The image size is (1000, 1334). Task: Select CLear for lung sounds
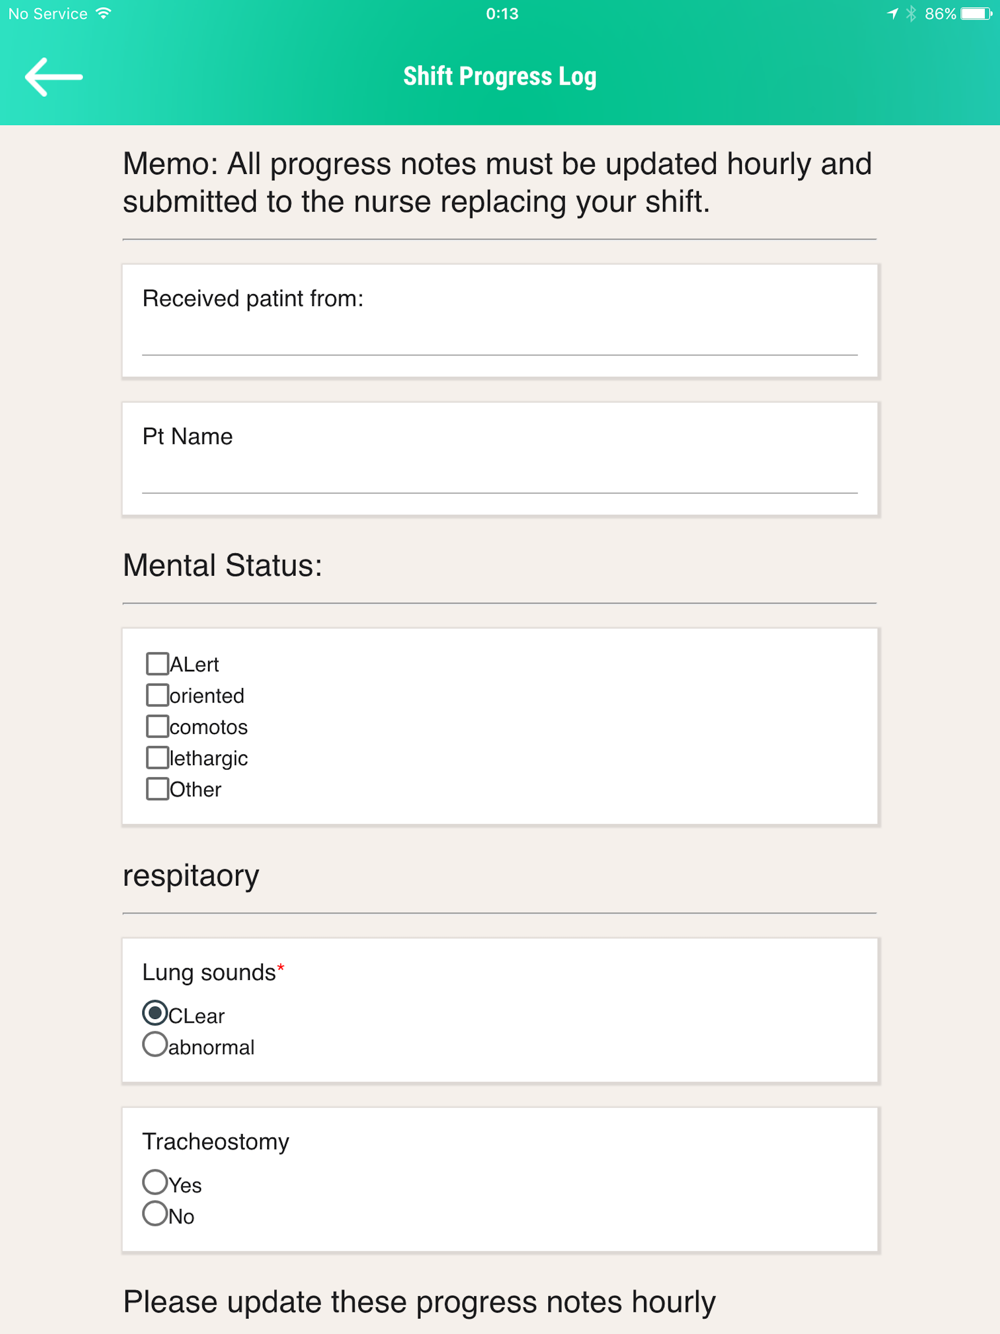pyautogui.click(x=155, y=1014)
